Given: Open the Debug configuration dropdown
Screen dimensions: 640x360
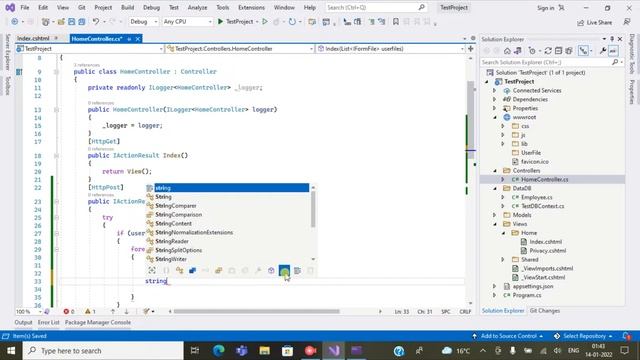Looking at the screenshot, I should pos(144,22).
